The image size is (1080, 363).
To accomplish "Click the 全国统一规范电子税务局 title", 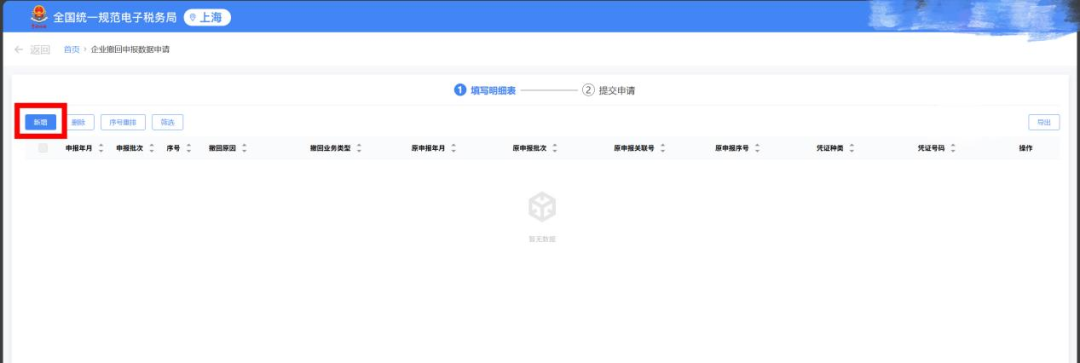I will 115,18.
